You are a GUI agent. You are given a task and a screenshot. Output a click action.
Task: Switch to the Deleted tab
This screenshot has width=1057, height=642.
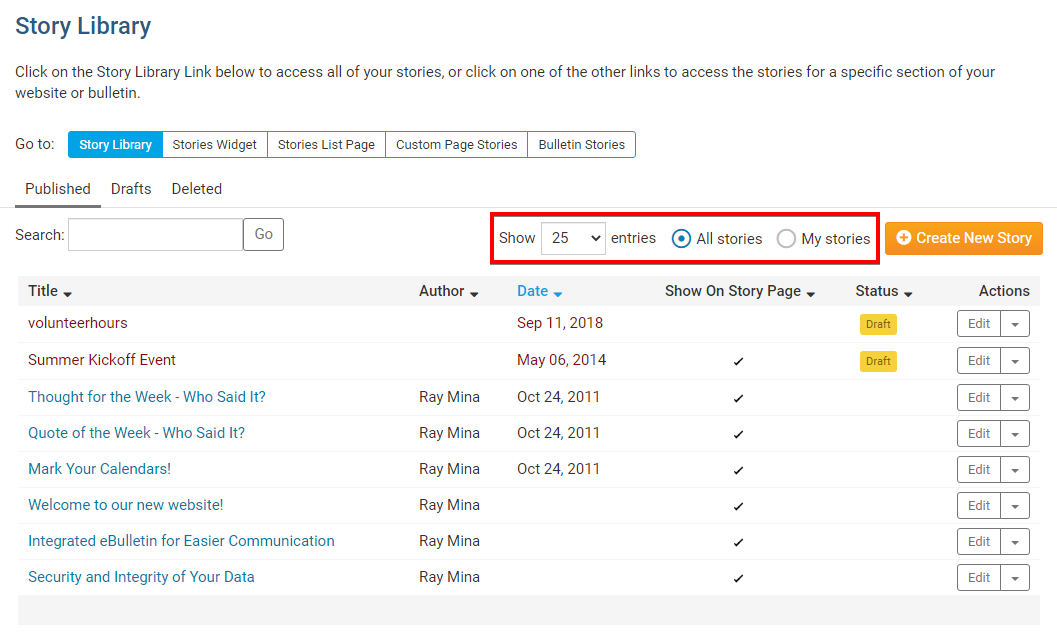[196, 189]
